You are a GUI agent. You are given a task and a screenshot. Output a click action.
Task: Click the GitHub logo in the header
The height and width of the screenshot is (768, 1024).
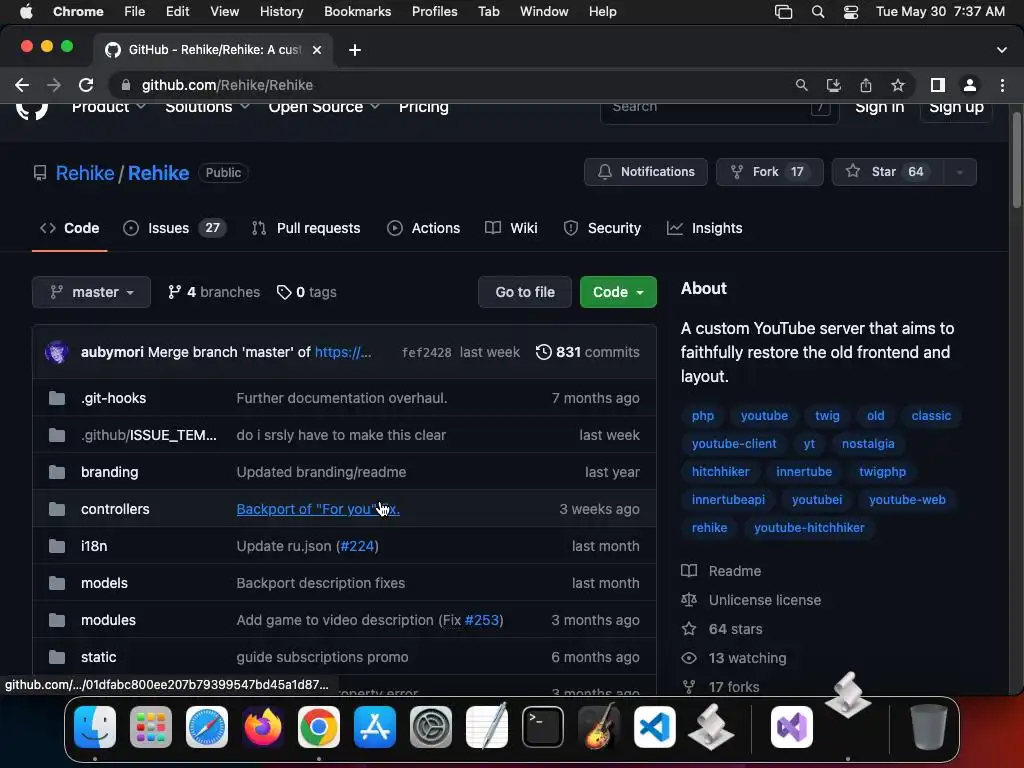coord(31,110)
